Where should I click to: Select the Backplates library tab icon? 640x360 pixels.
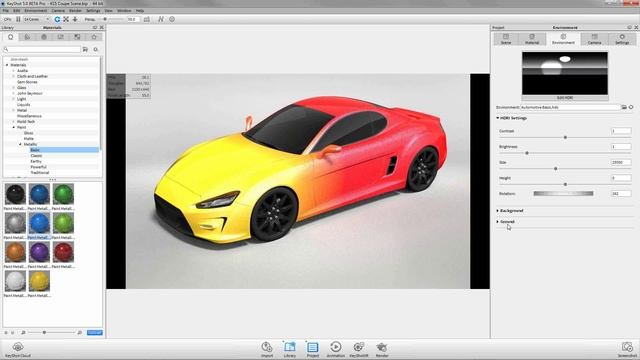[60, 37]
